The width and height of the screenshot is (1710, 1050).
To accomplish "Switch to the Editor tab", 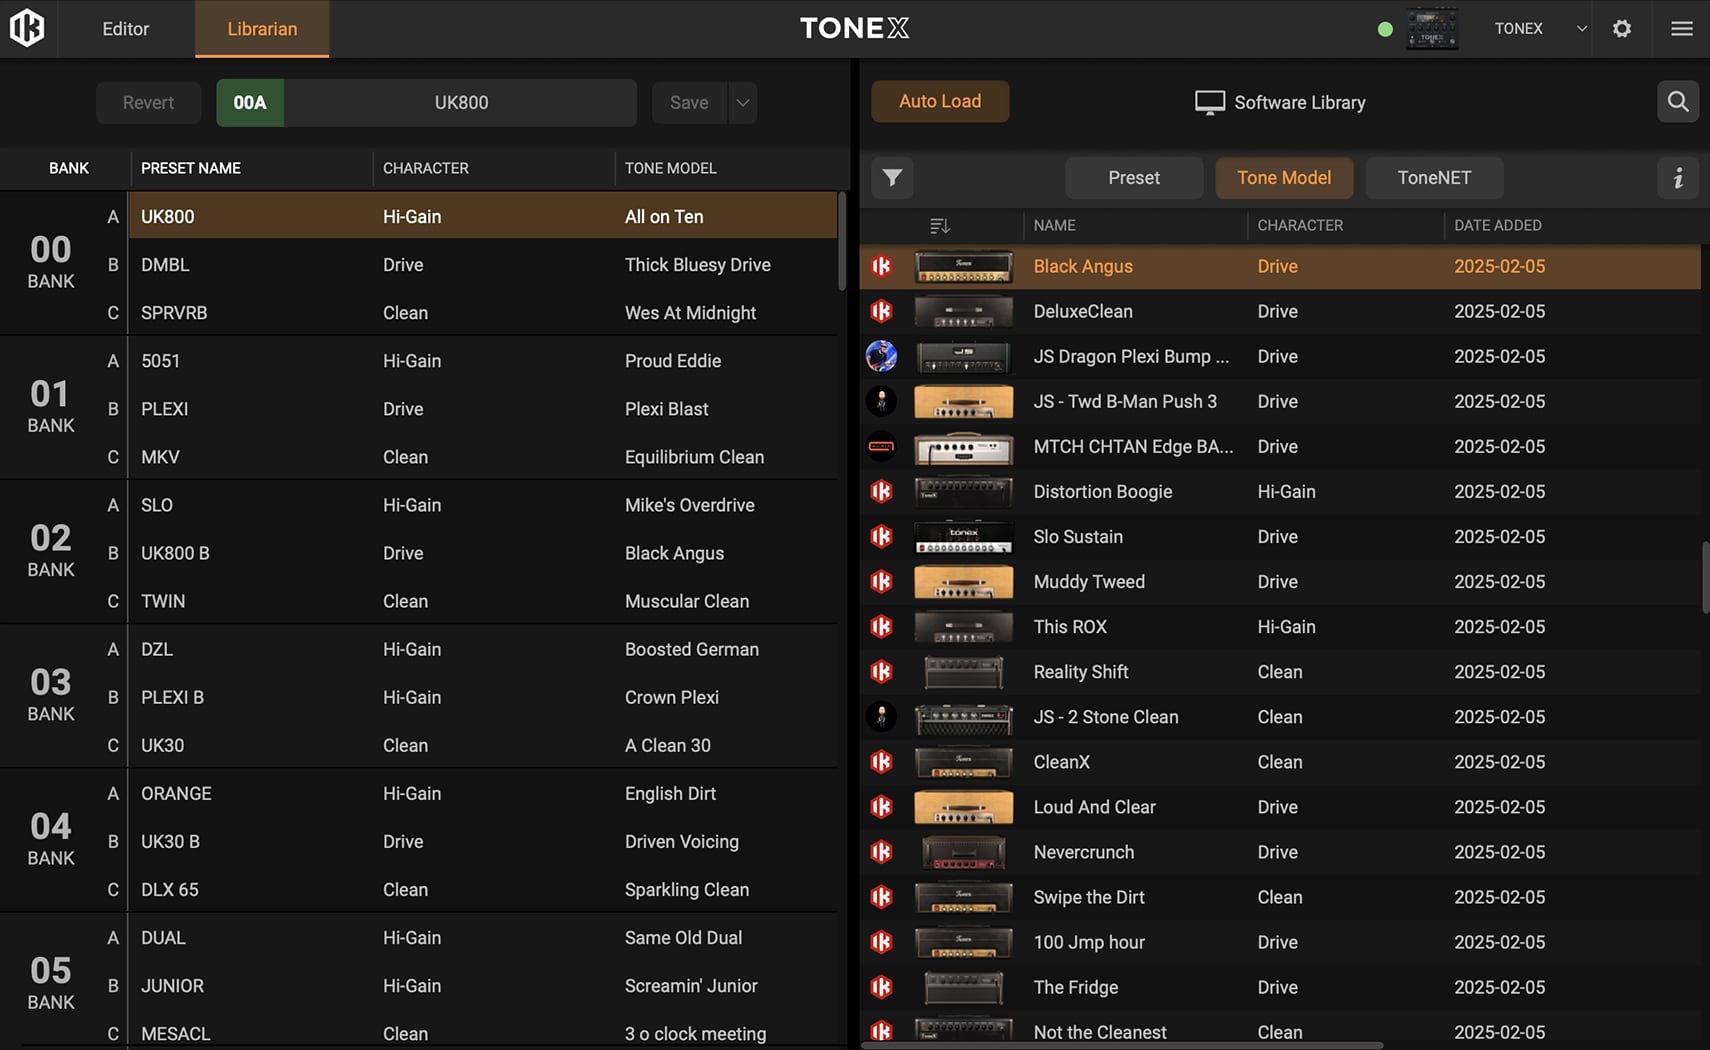I will tap(126, 29).
